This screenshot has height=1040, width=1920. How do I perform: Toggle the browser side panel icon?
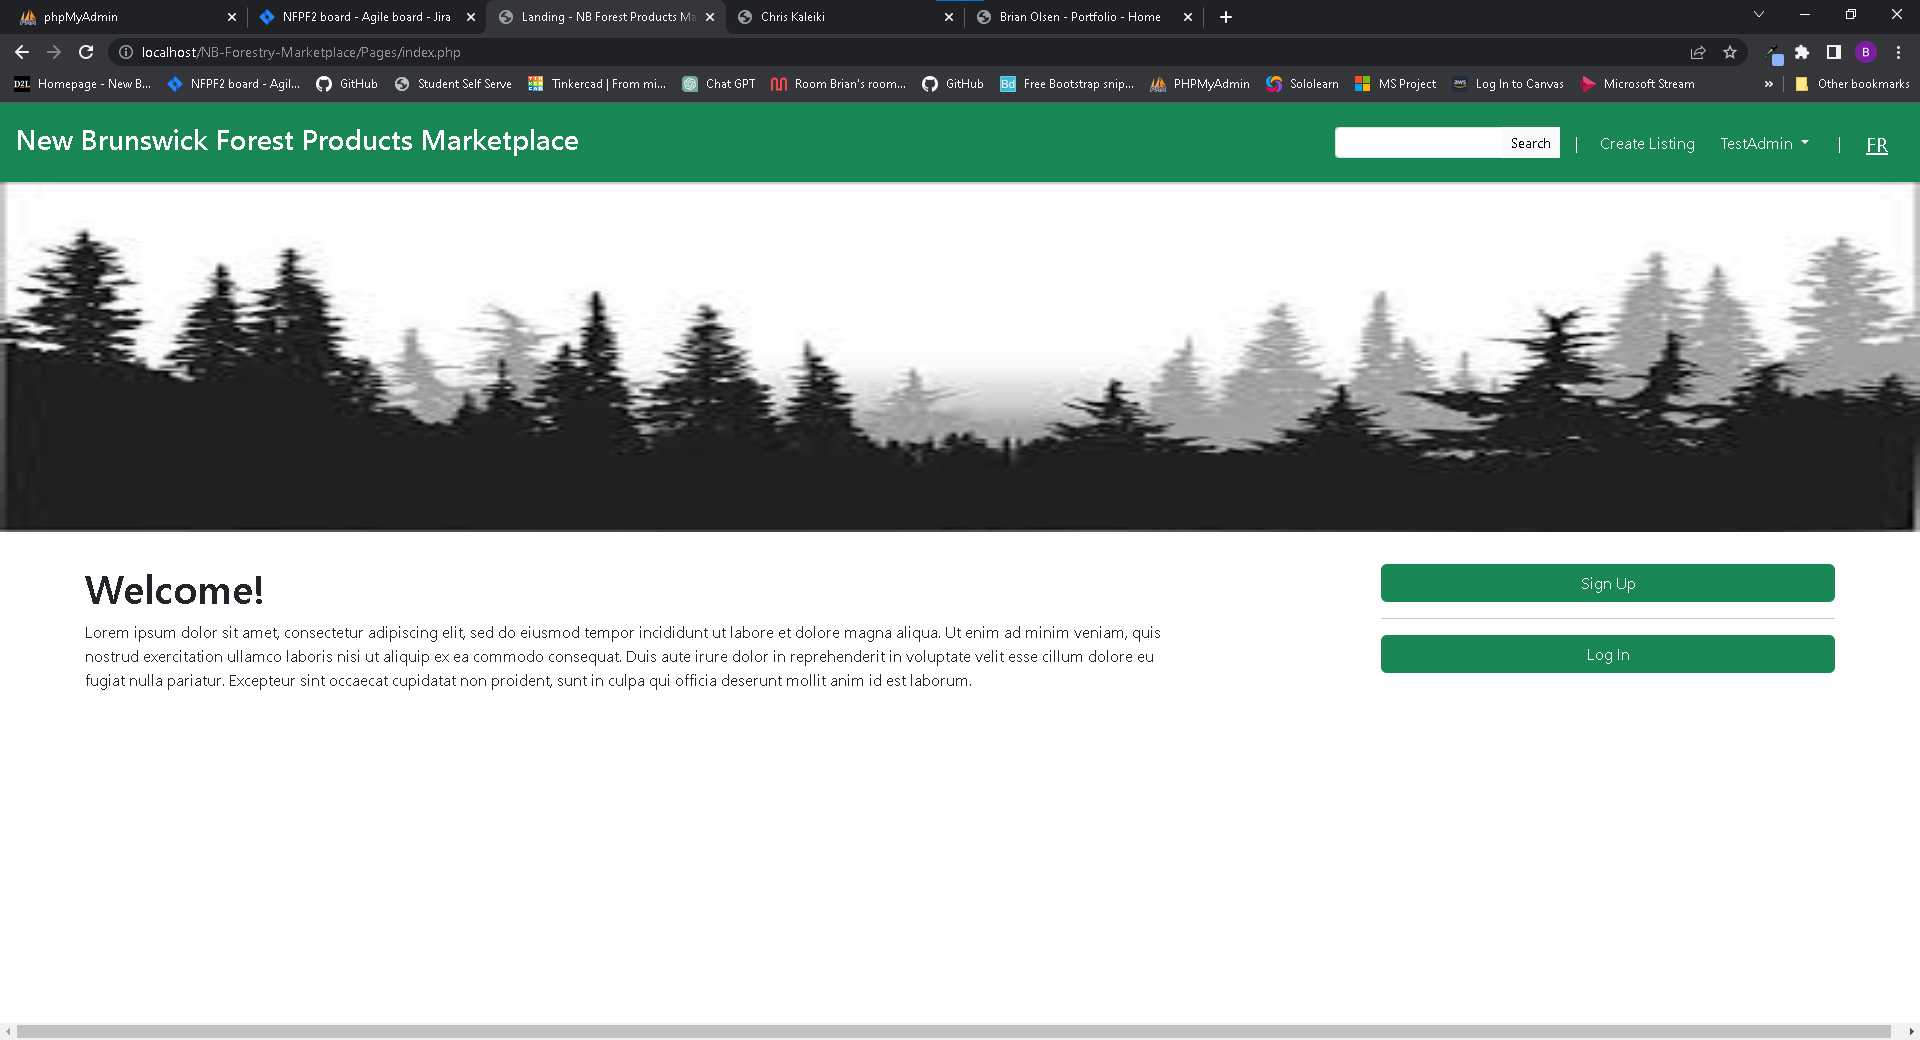click(x=1834, y=52)
